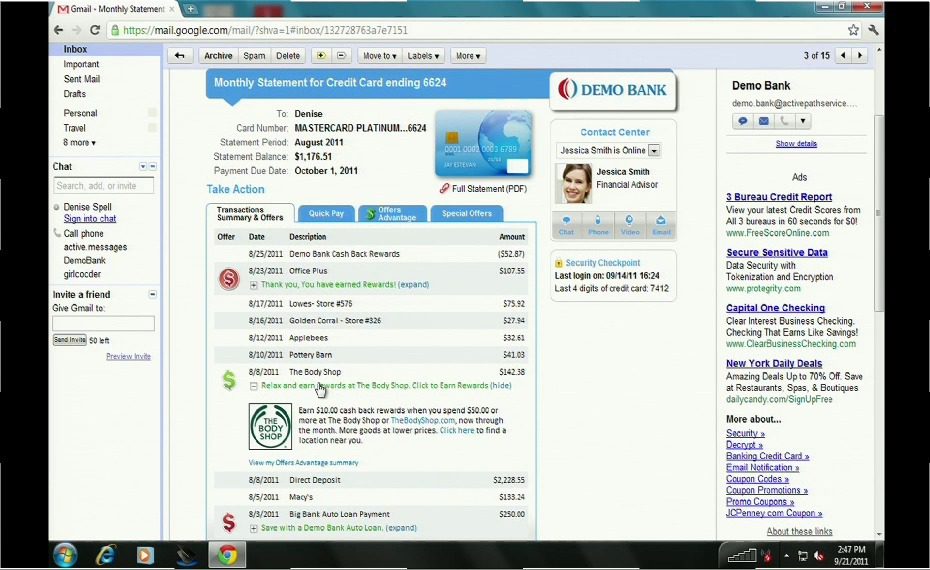930x570 pixels.
Task: Click the browser address bar
Action: [474, 30]
